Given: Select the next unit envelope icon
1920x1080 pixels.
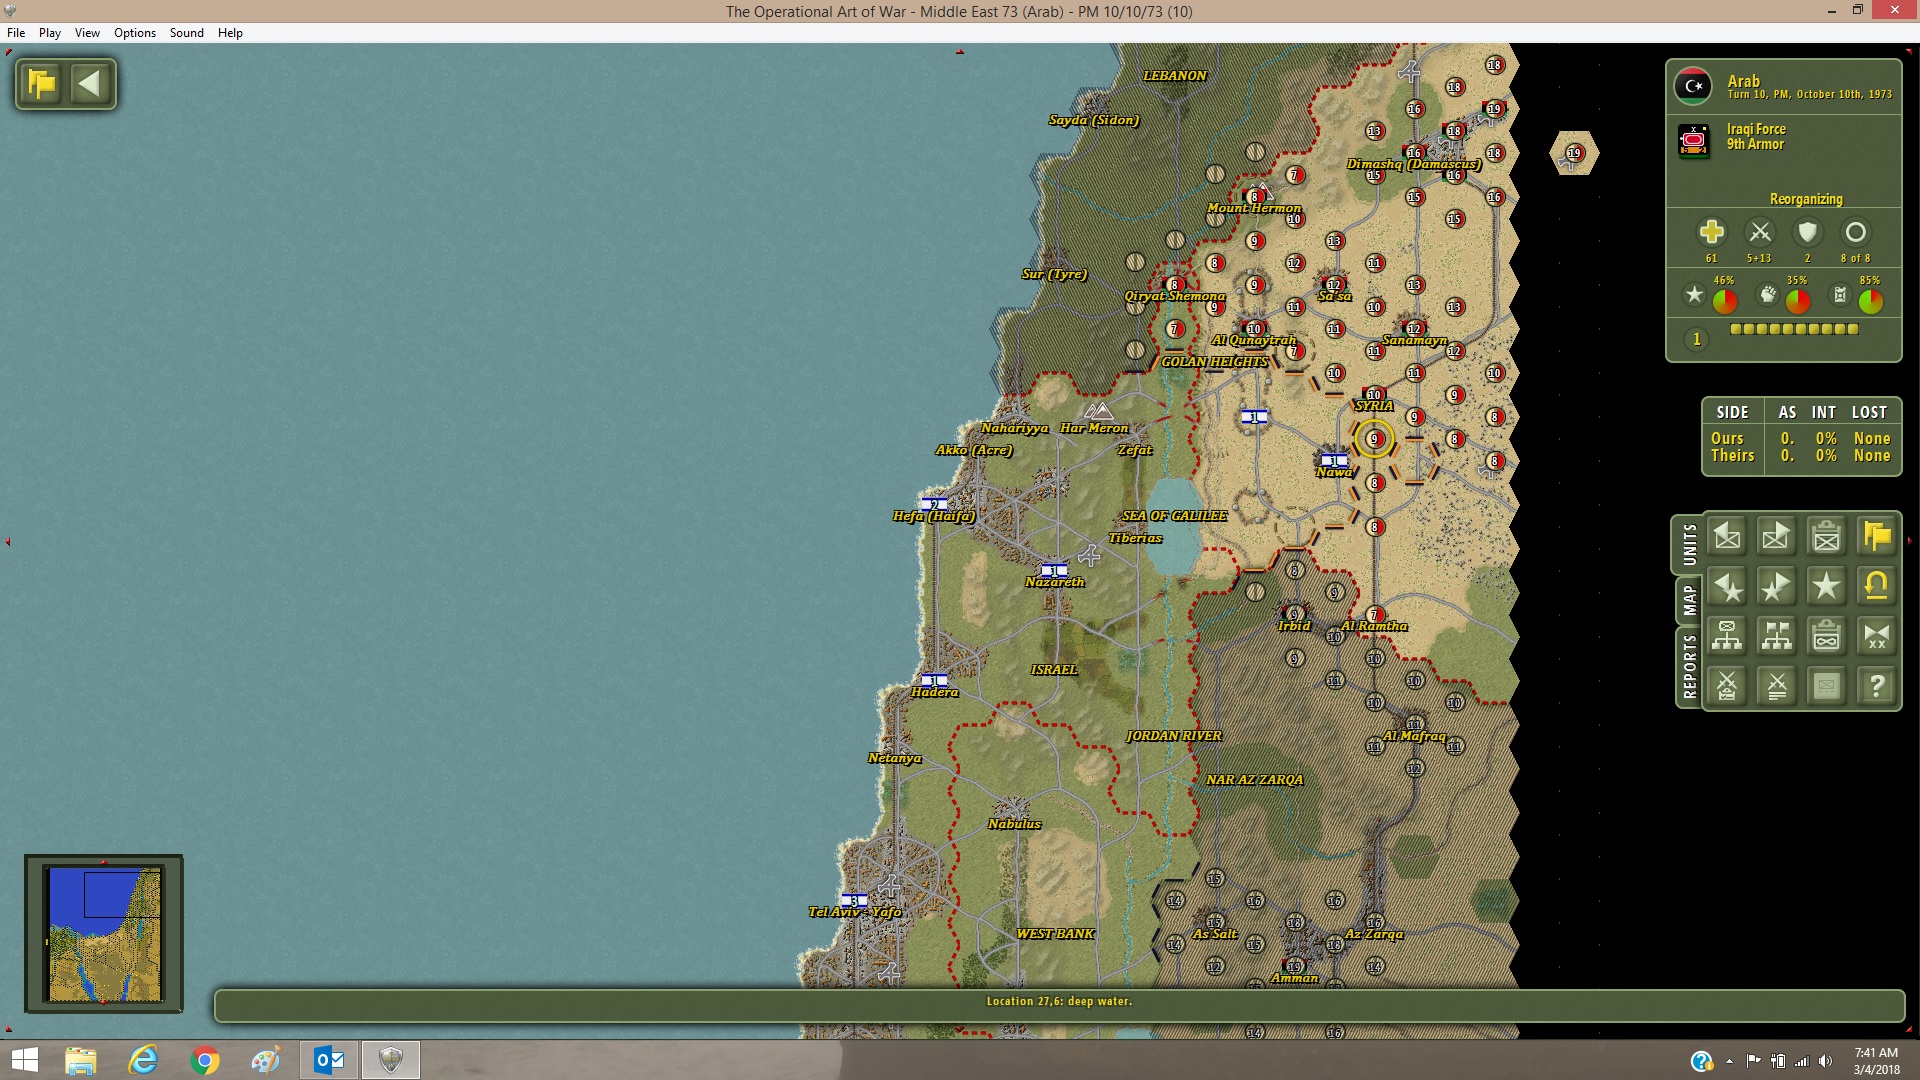Looking at the screenshot, I should (x=1776, y=536).
